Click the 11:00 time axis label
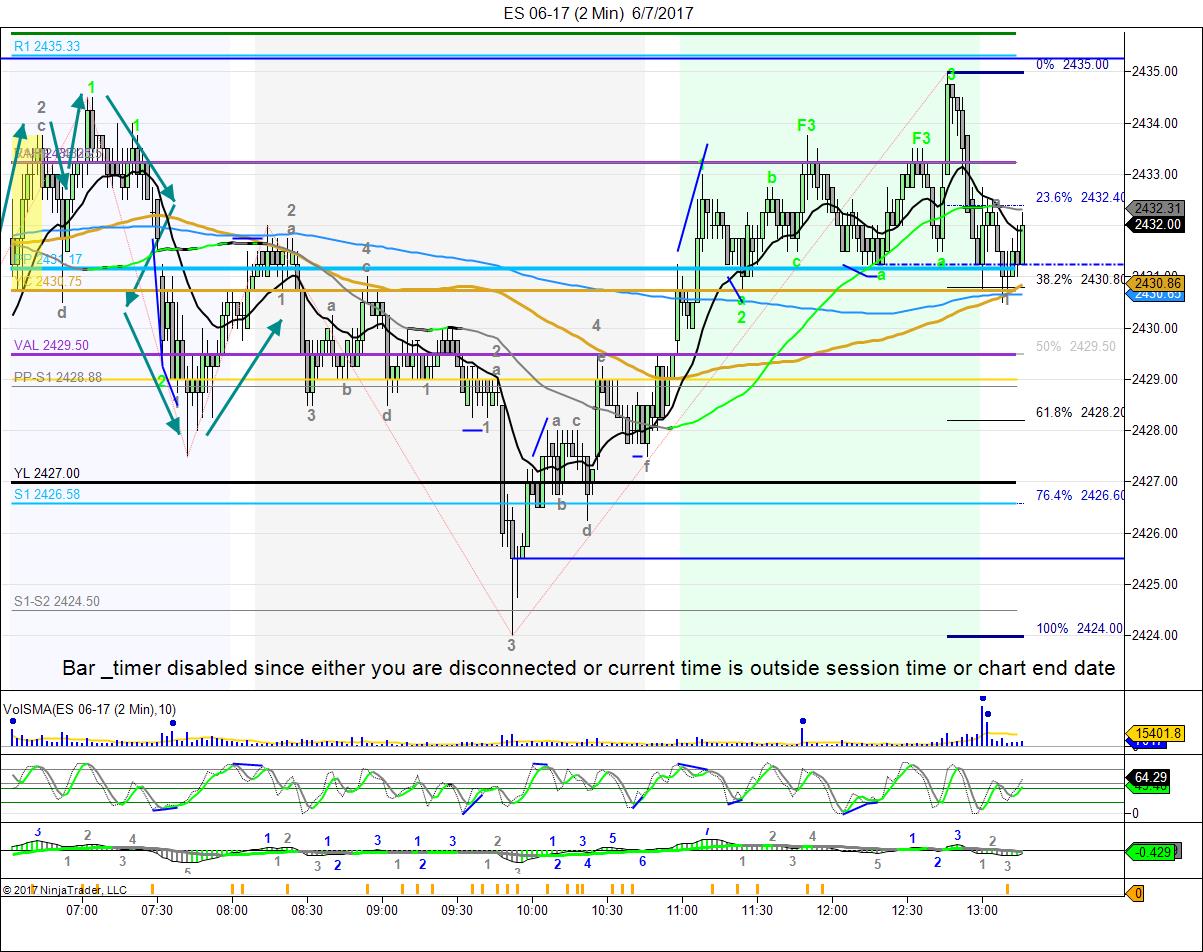1203x952 pixels. (682, 909)
